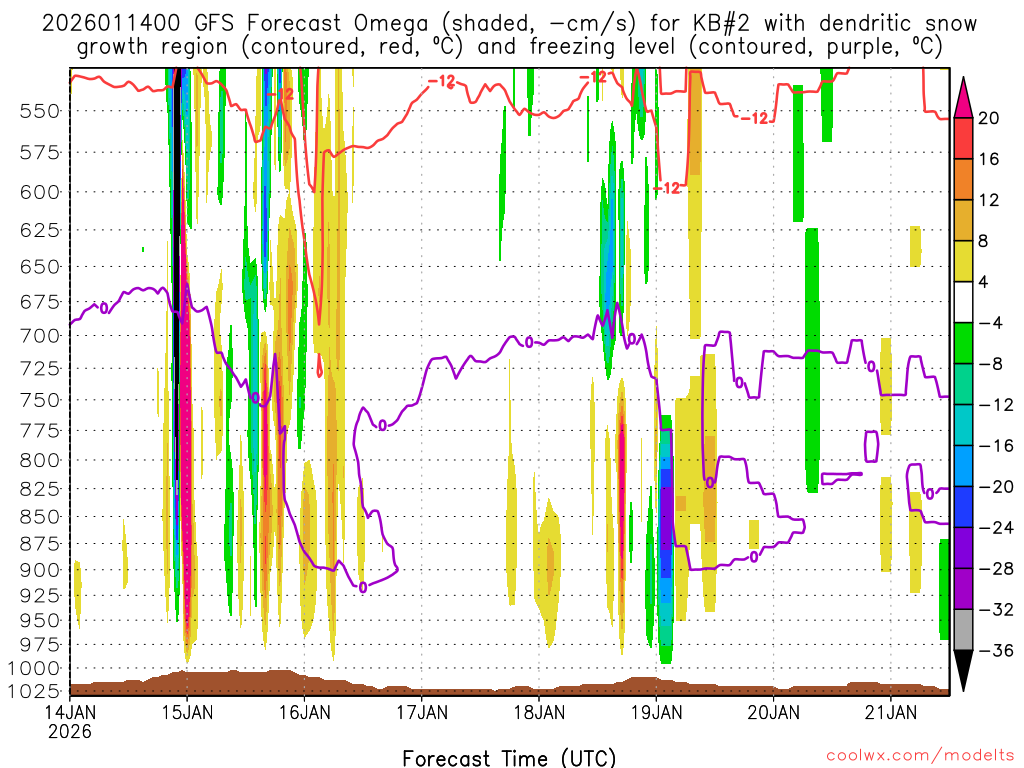Image resolution: width=1024 pixels, height=768 pixels.
Task: Click the coolwx.com/modelts watermark link text
Action: point(920,756)
